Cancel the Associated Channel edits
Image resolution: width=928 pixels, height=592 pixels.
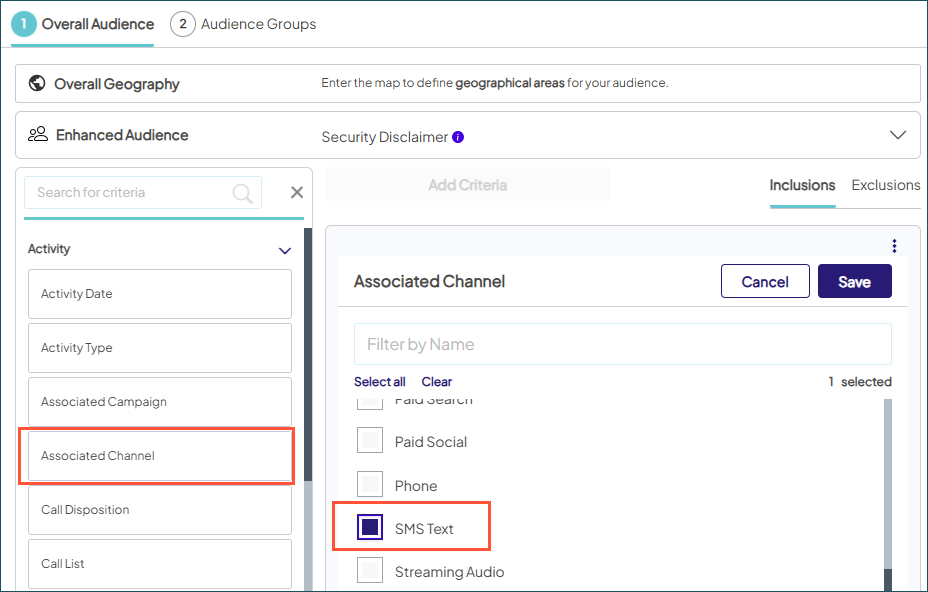point(765,281)
